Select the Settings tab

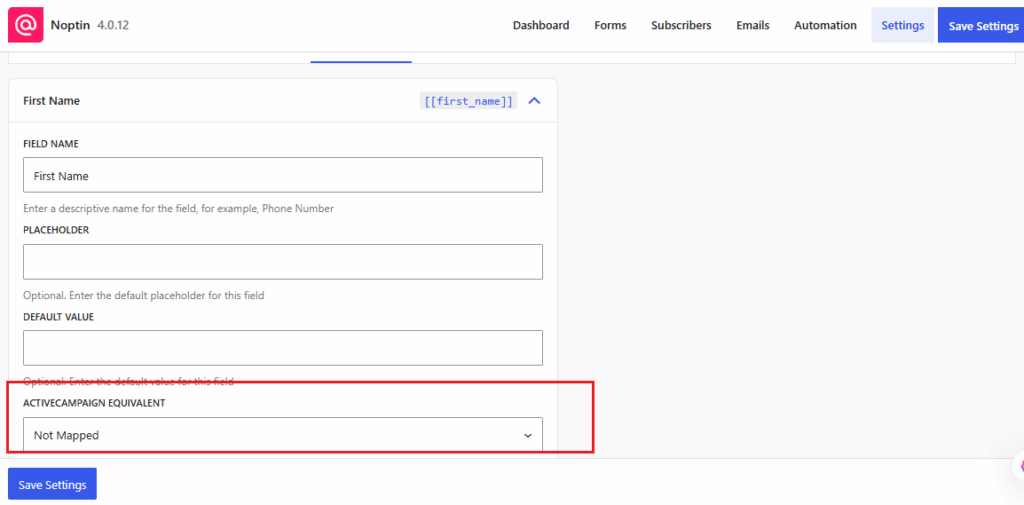903,25
